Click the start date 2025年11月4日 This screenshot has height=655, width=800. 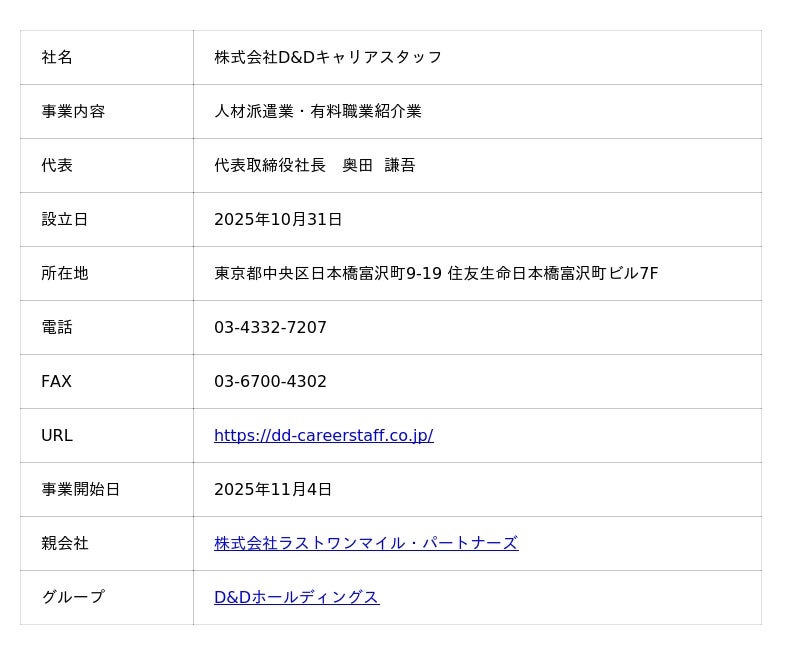pos(273,490)
